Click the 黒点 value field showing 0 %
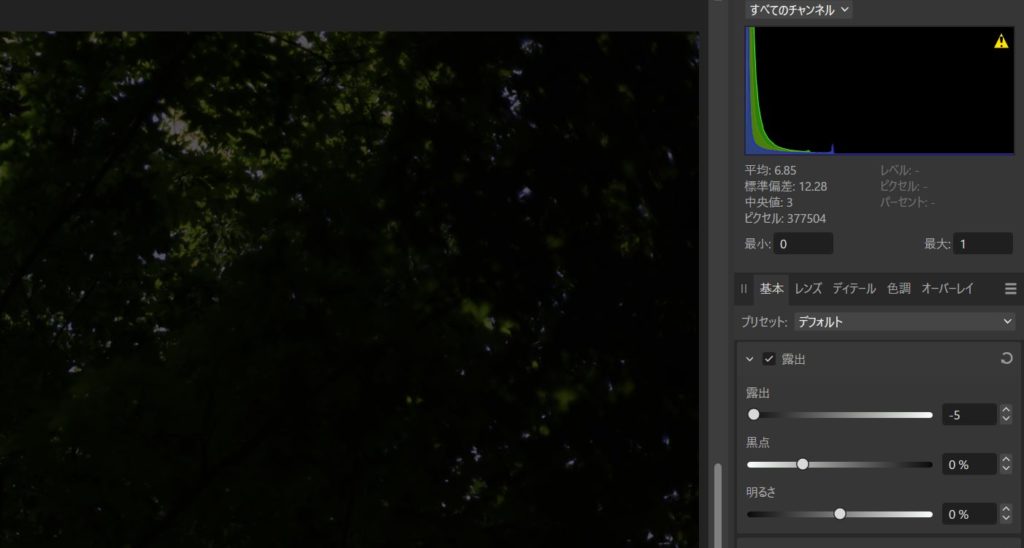Screen dimensions: 1024x548 [969, 464]
